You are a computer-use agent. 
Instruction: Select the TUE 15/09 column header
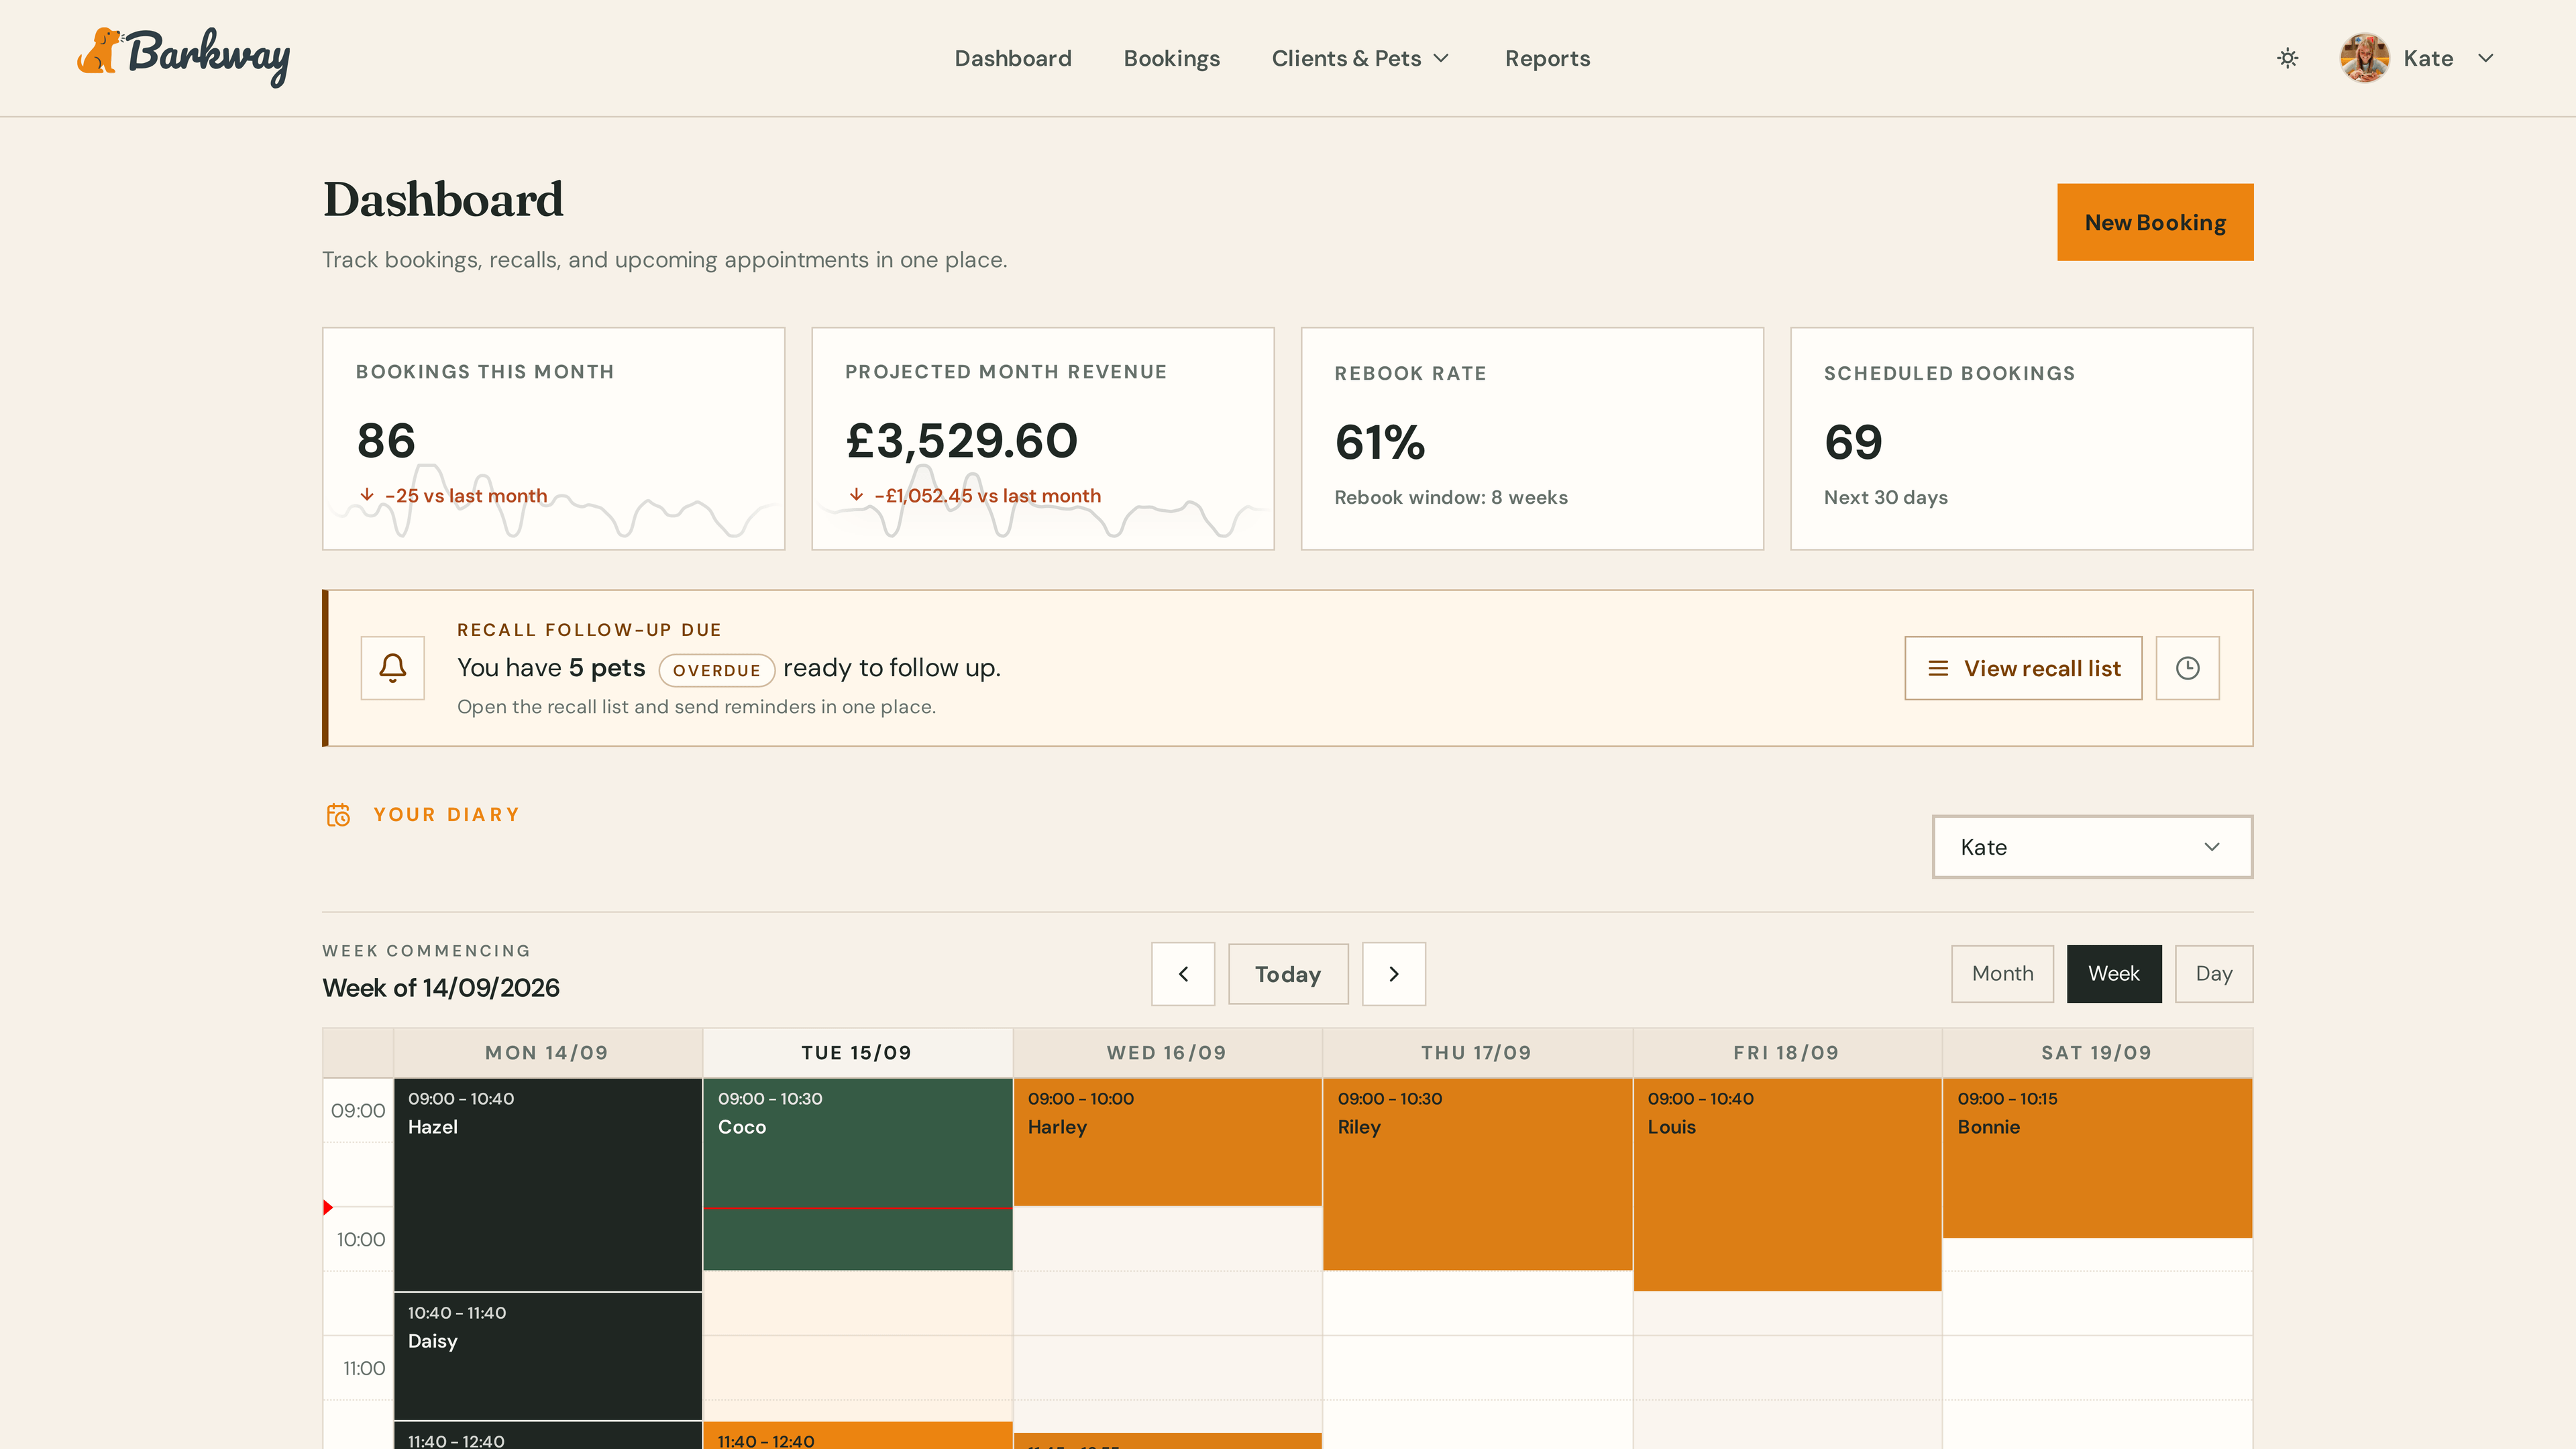[x=857, y=1053]
